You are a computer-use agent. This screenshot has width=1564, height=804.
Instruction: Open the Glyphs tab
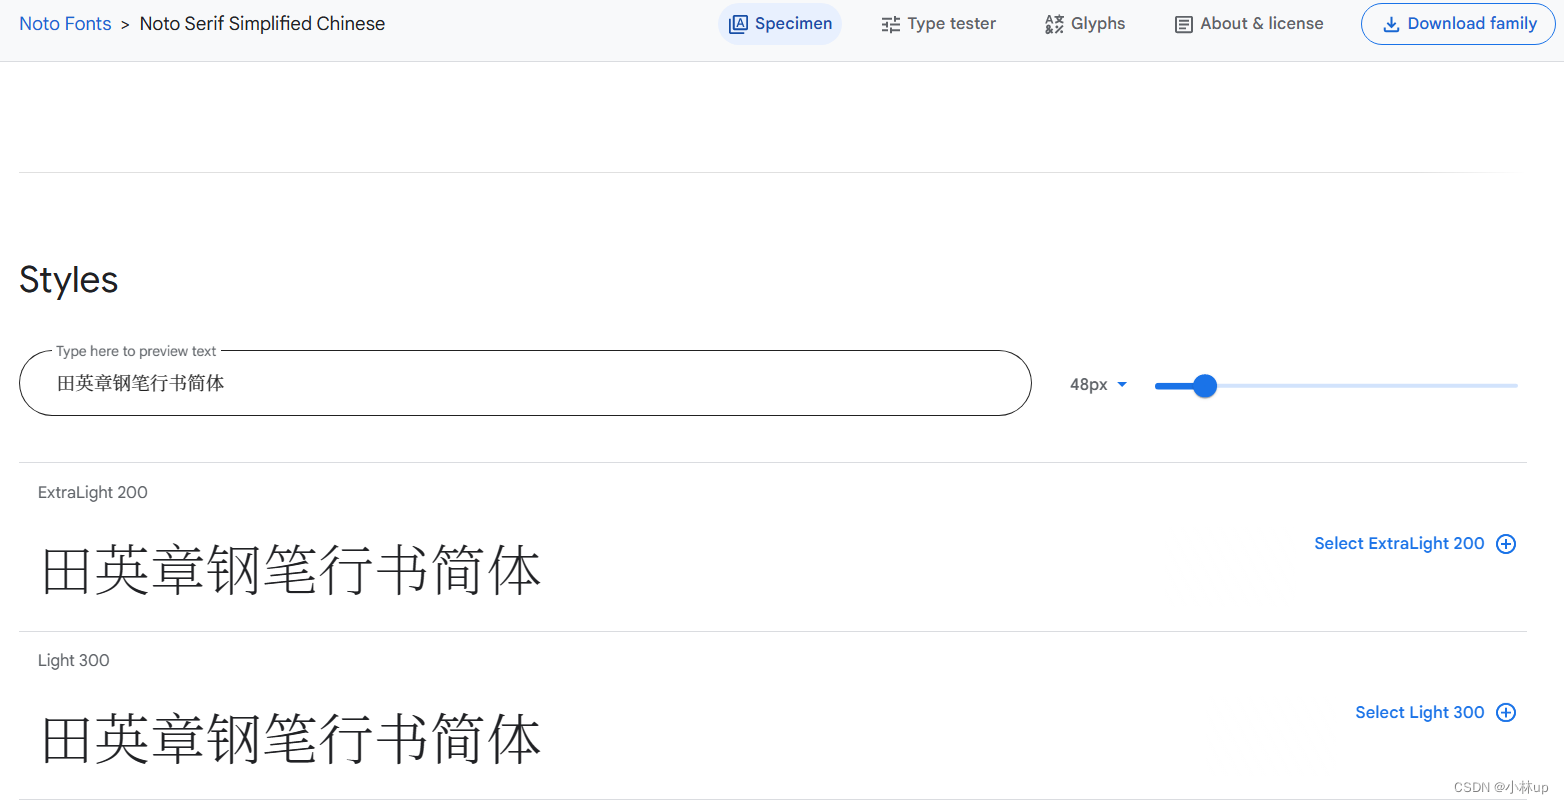click(1085, 24)
